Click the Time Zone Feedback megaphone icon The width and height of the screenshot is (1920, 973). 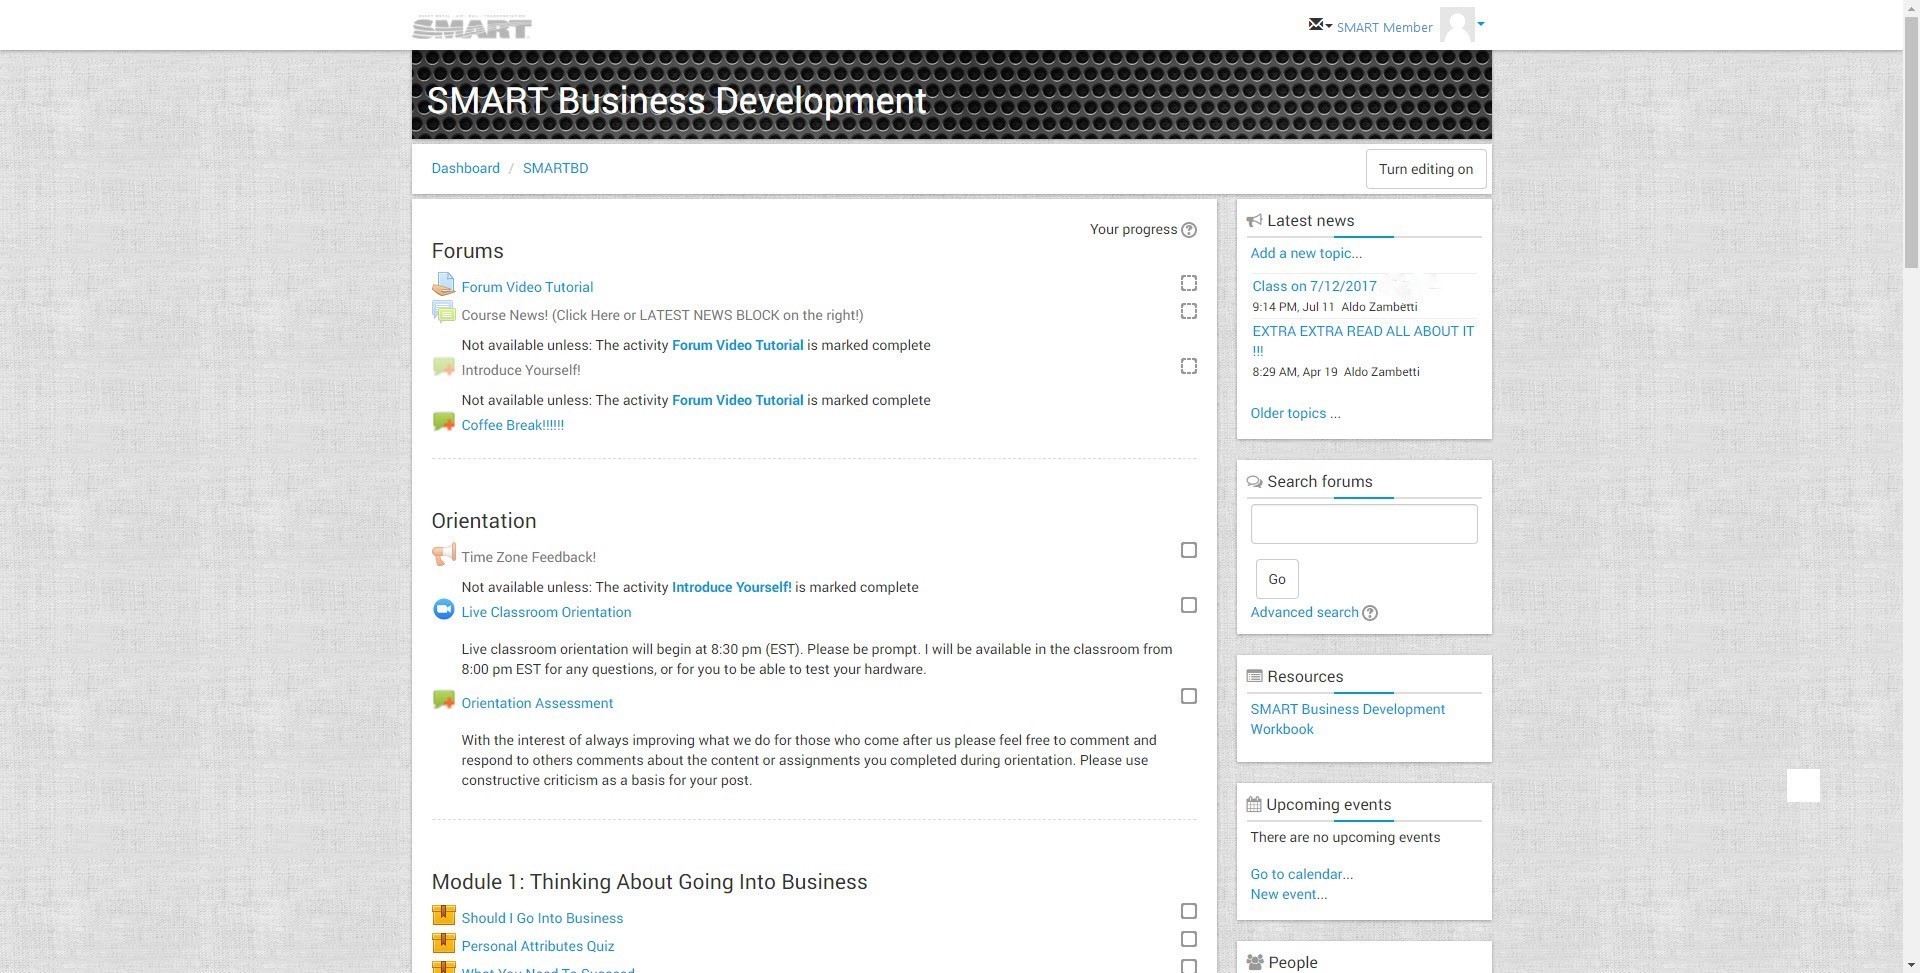[443, 555]
